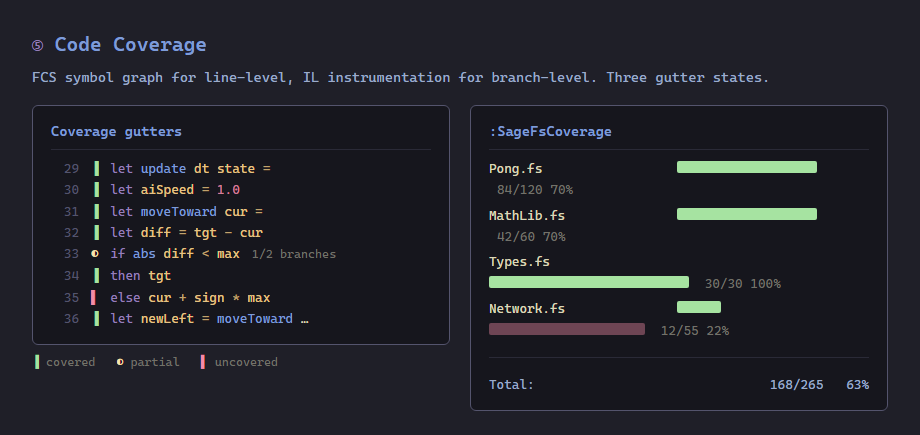Click the covered gutter marker on line 31
This screenshot has width=920, height=435.
point(96,212)
